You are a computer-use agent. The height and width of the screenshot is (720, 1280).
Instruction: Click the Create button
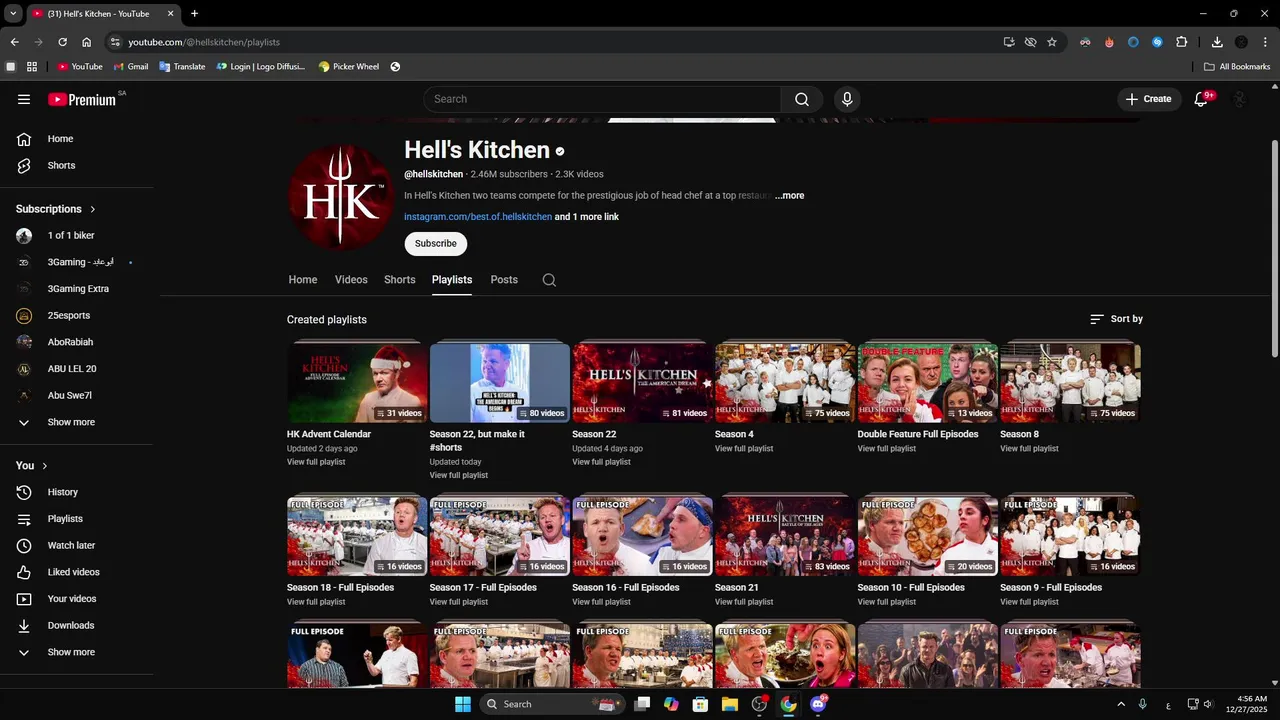pos(1147,99)
